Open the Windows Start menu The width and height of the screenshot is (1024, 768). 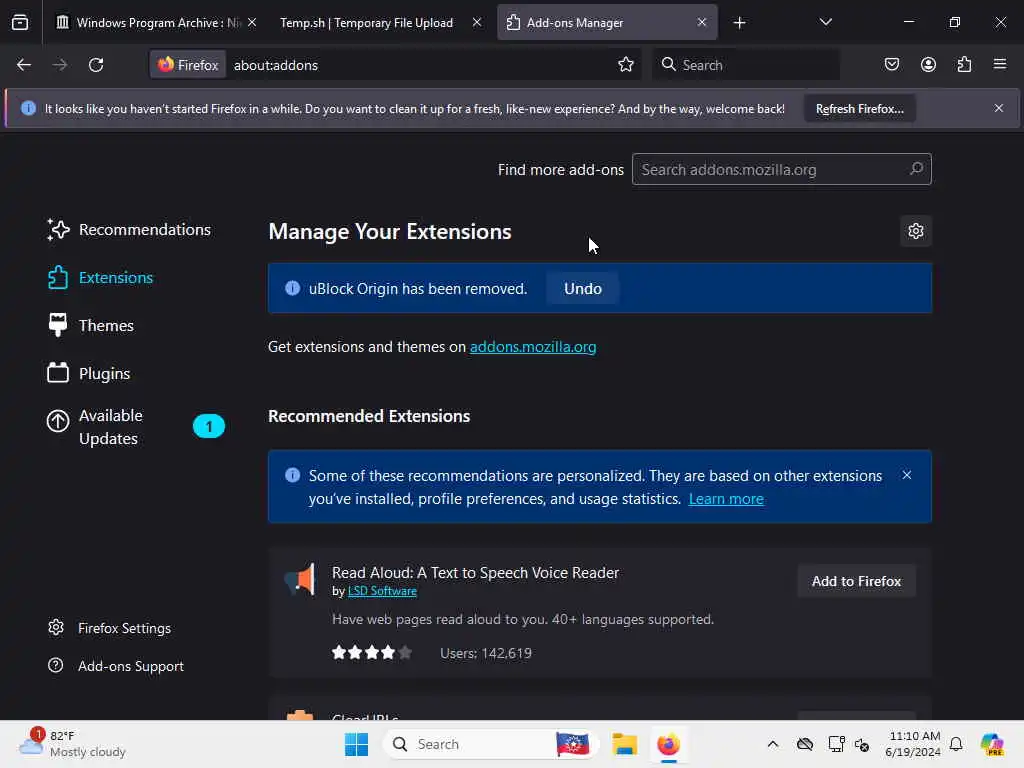pyautogui.click(x=357, y=744)
